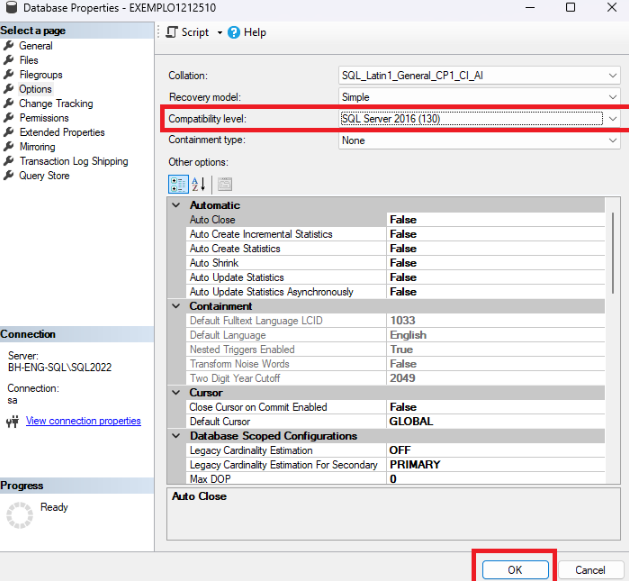Open the Extended Properties page
This screenshot has height=581, width=629.
[62, 132]
